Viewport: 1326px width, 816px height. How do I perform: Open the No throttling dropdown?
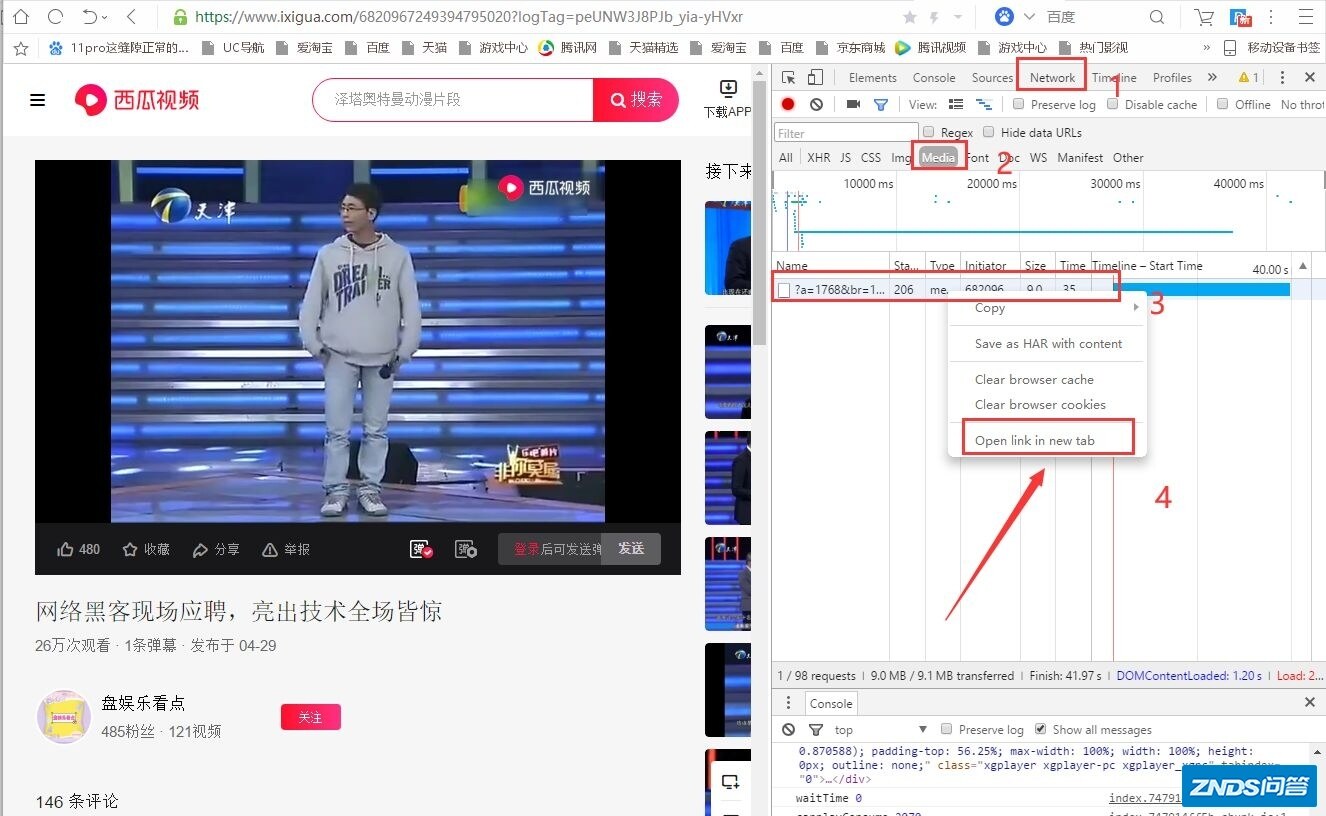(1303, 104)
